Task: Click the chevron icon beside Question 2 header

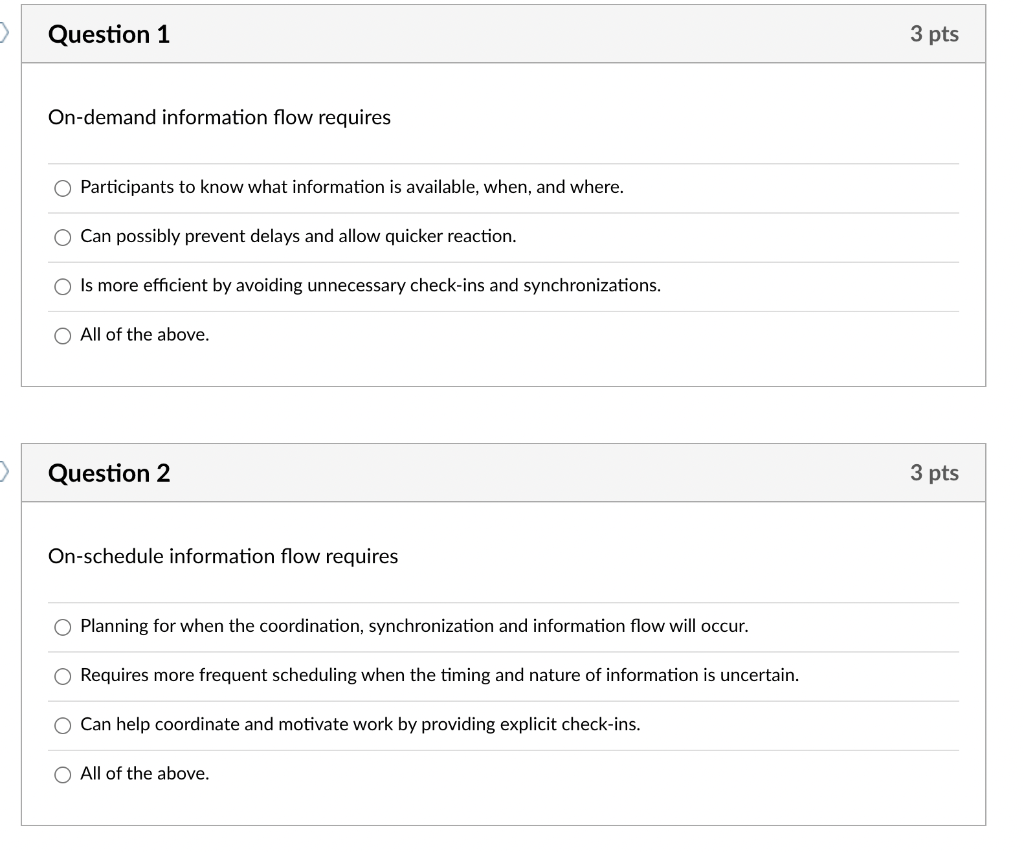Action: (x=3, y=469)
